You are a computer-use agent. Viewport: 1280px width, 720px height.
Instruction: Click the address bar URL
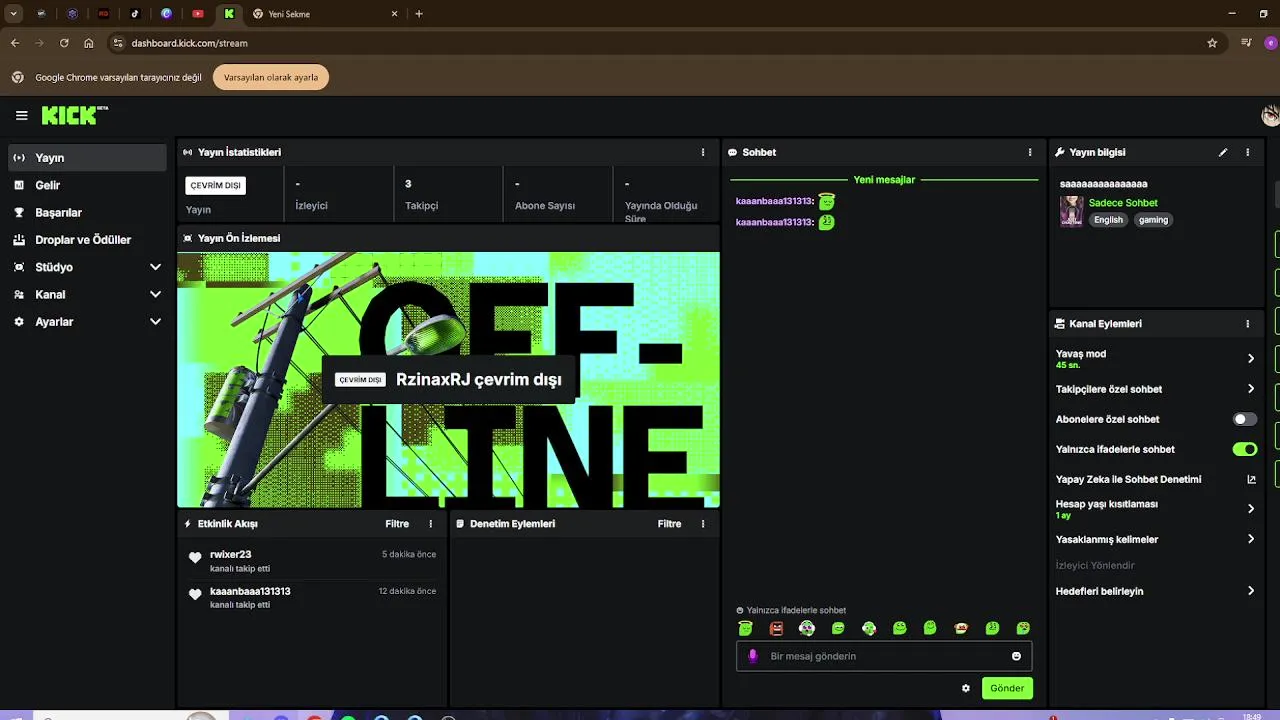click(189, 43)
